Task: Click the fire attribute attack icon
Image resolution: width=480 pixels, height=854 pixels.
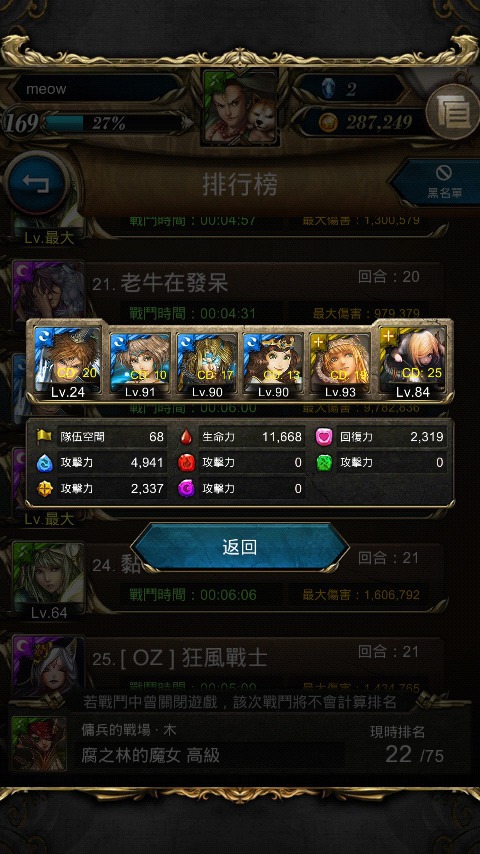Action: [186, 463]
